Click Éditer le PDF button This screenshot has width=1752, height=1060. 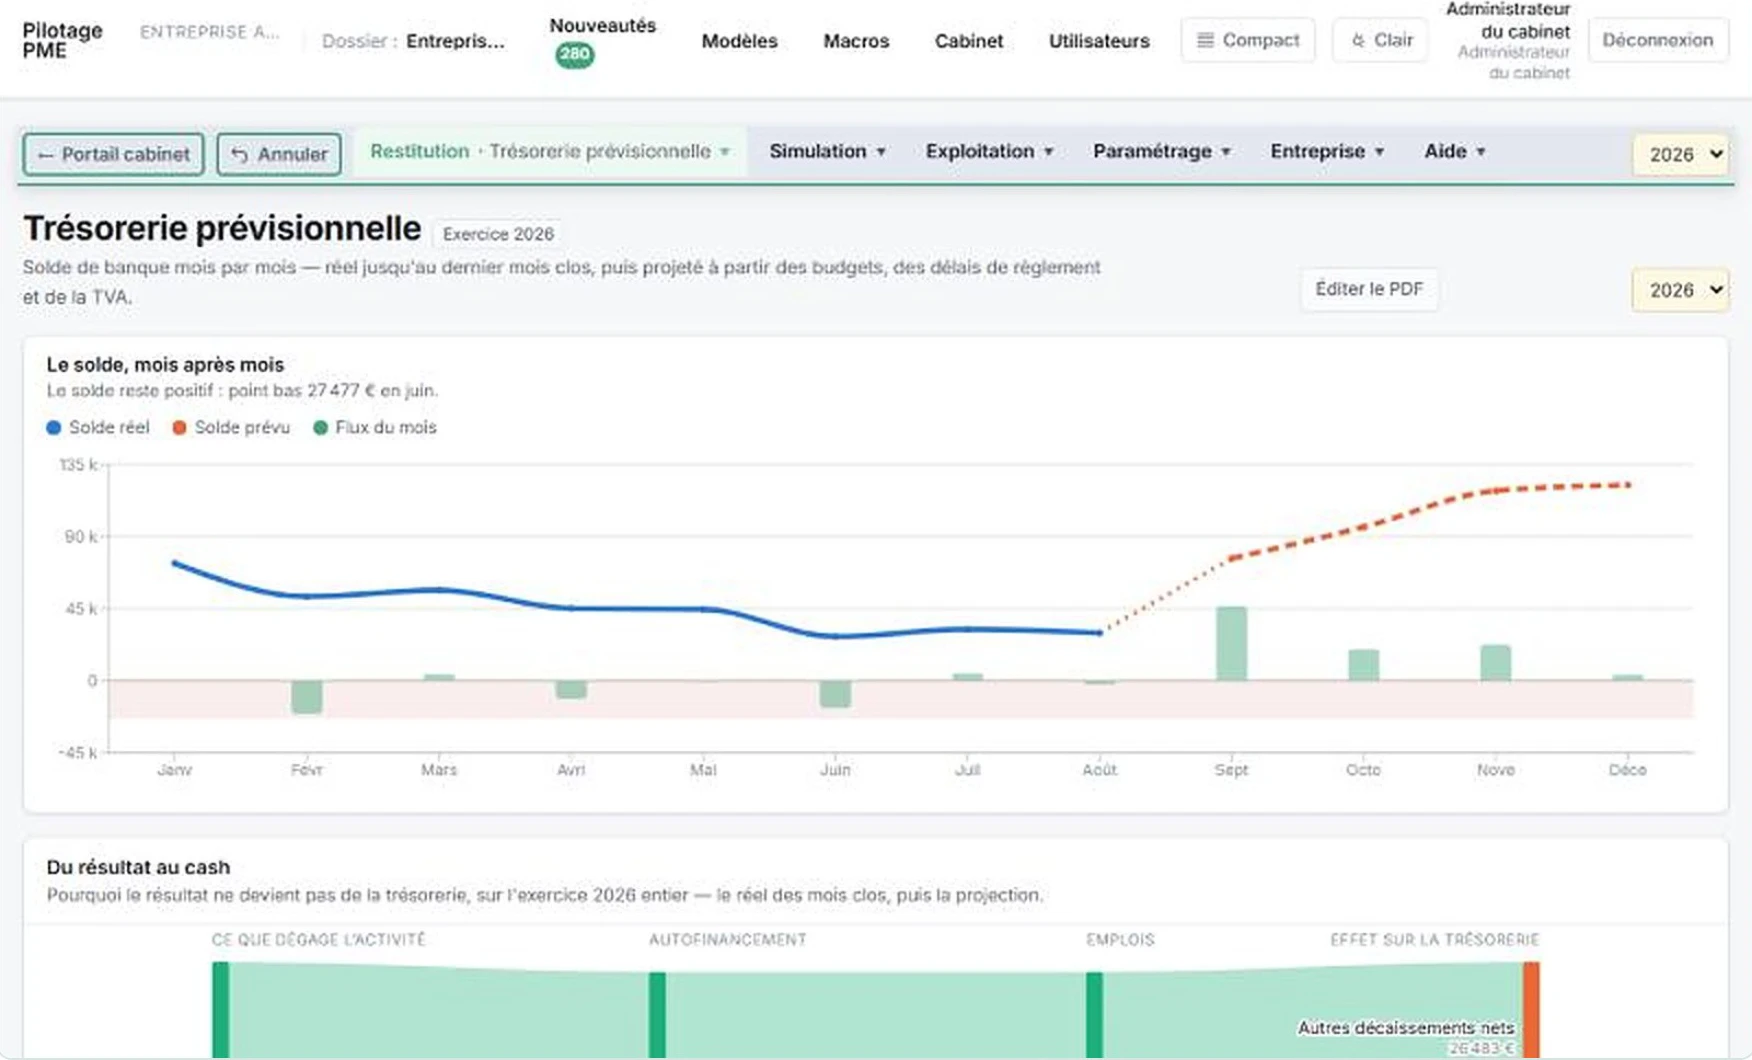coord(1369,289)
